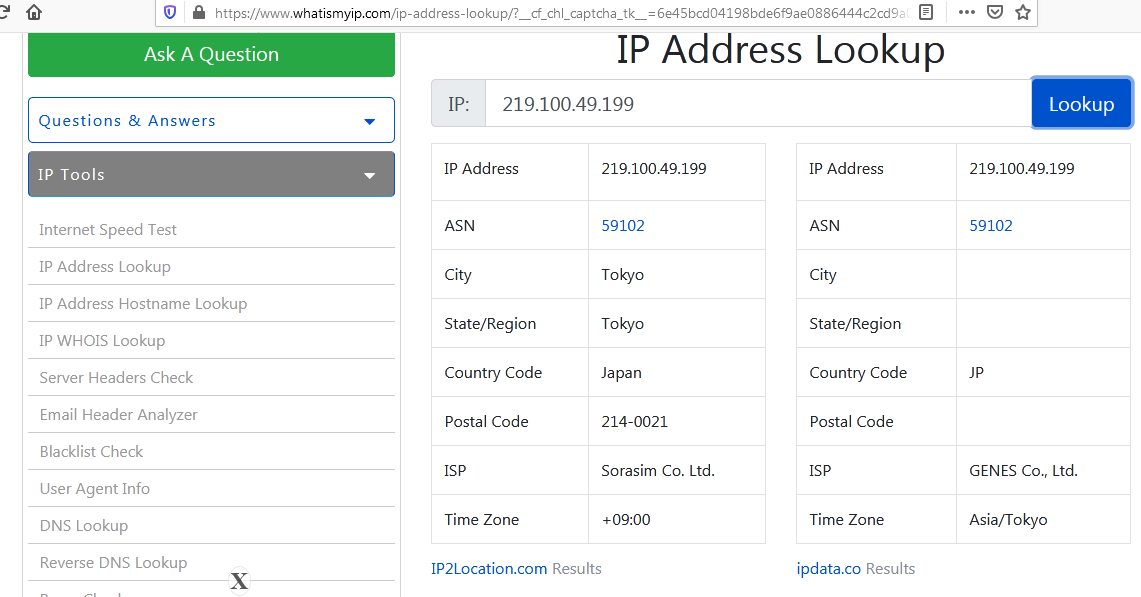Screen dimensions: 1141x597
Task: Click the Save to Pocket icon
Action: [994, 13]
